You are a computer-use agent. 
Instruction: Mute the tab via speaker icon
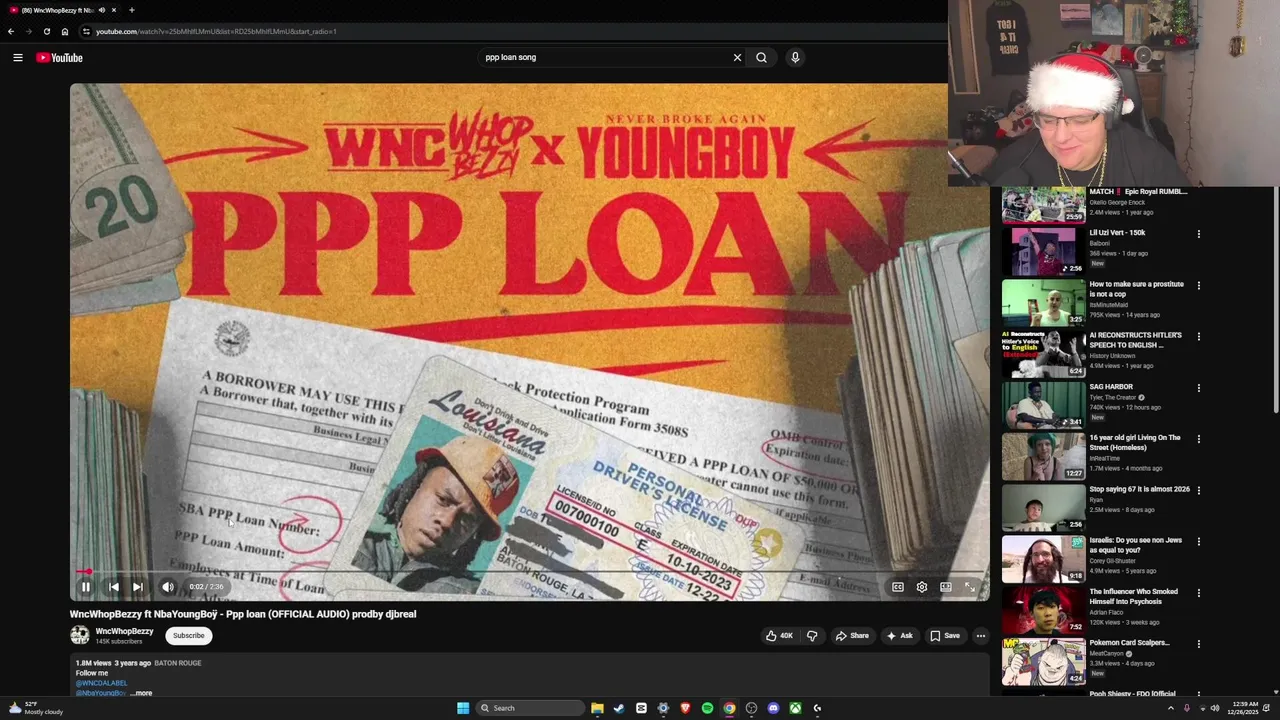(101, 10)
